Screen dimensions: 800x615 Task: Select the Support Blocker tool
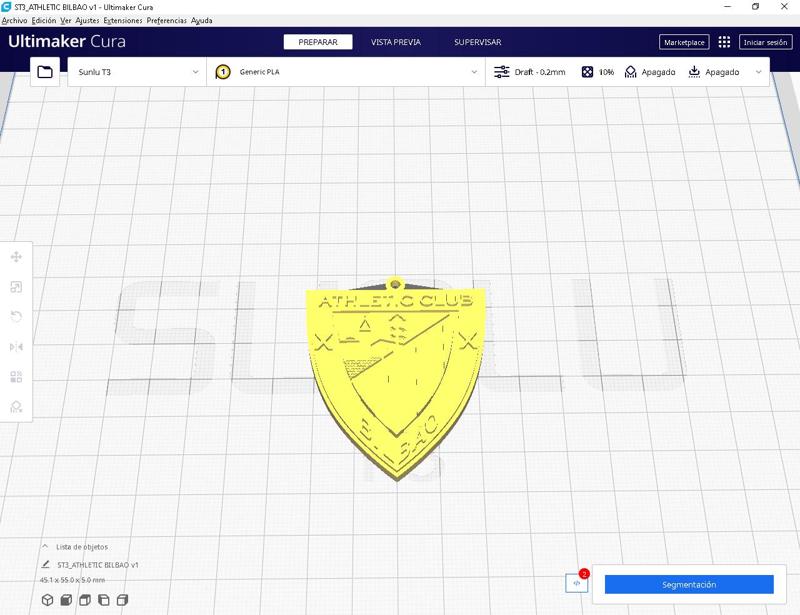16,407
